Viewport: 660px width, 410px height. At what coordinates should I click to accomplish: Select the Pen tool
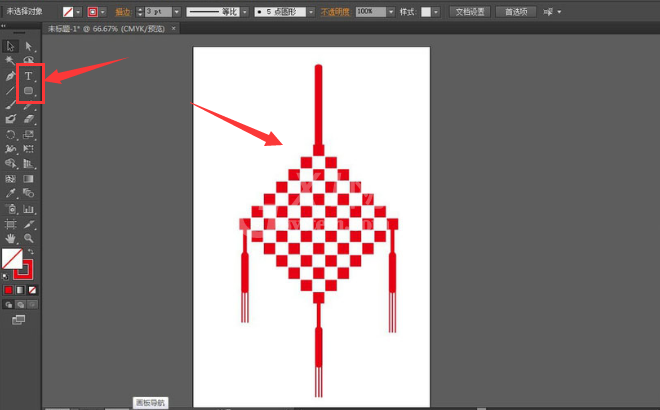pos(11,76)
